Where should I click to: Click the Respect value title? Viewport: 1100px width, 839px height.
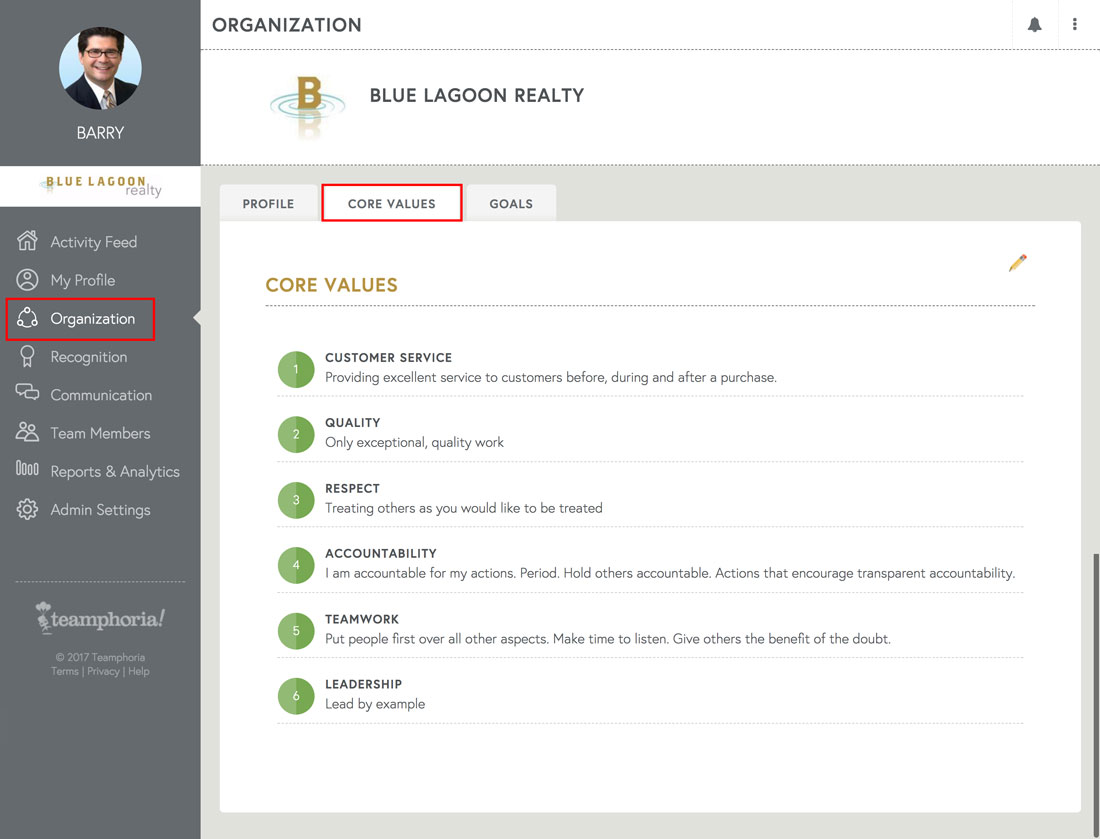pyautogui.click(x=352, y=488)
